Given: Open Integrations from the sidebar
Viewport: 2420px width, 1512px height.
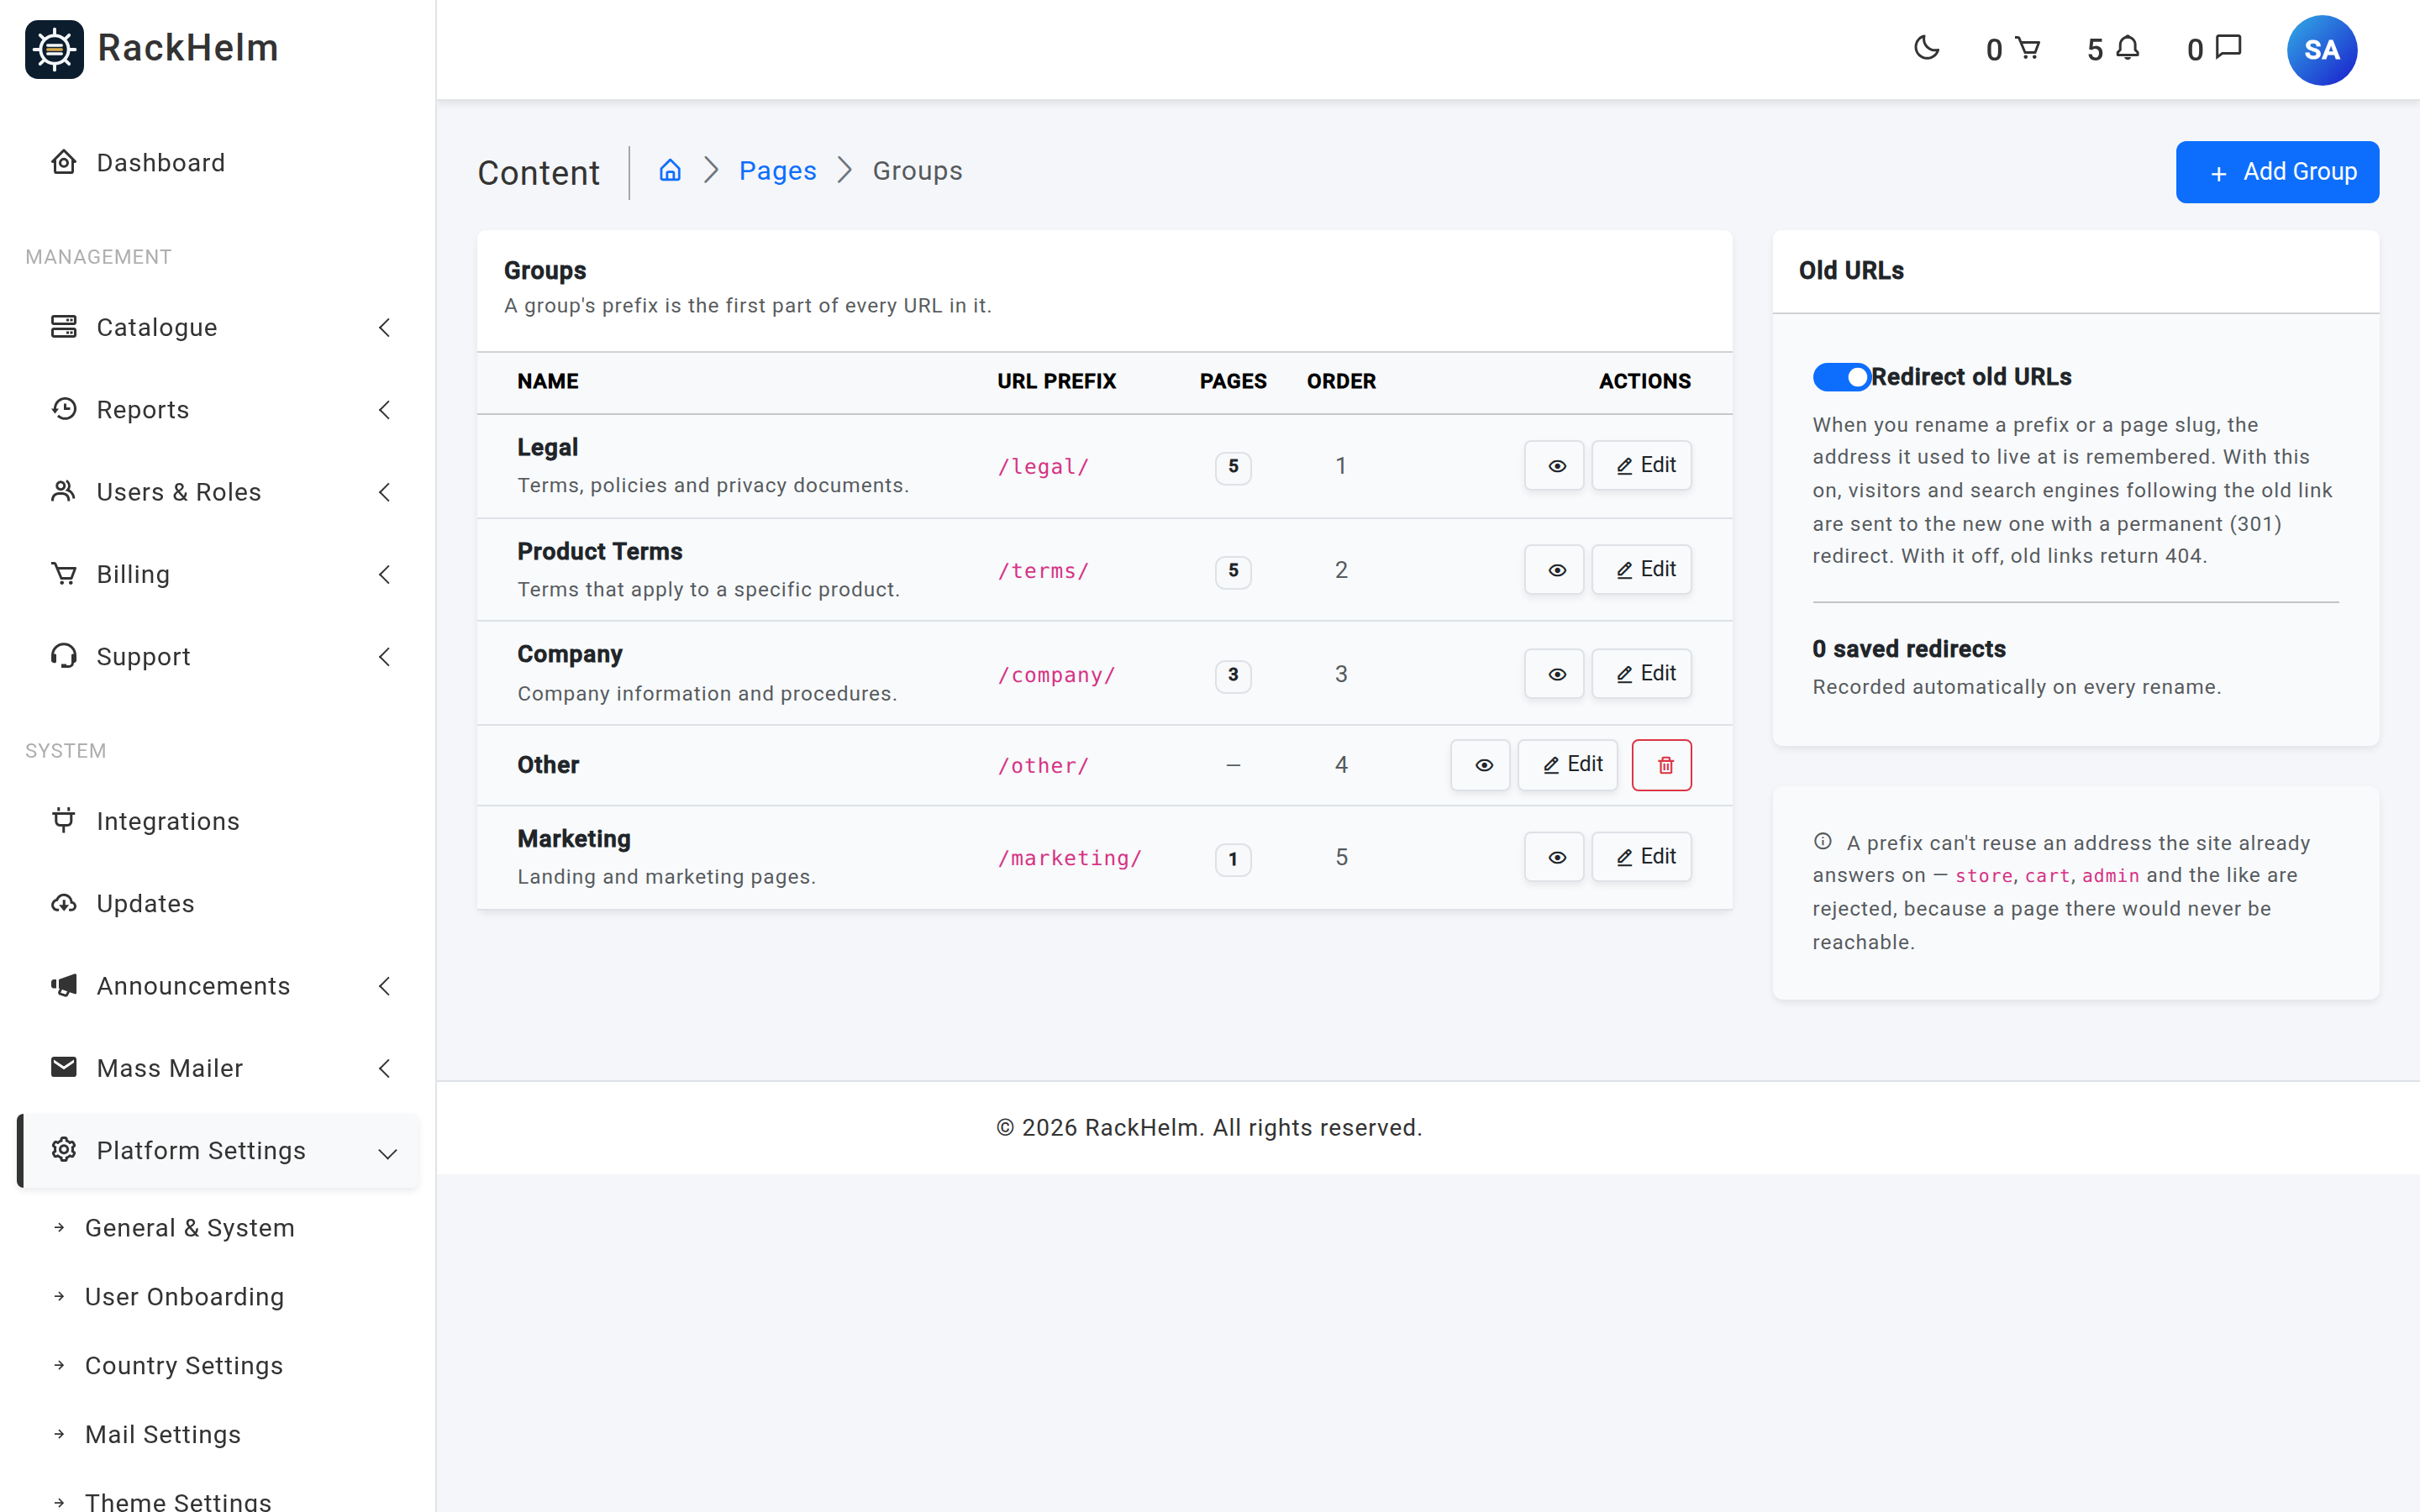Looking at the screenshot, I should [x=218, y=821].
